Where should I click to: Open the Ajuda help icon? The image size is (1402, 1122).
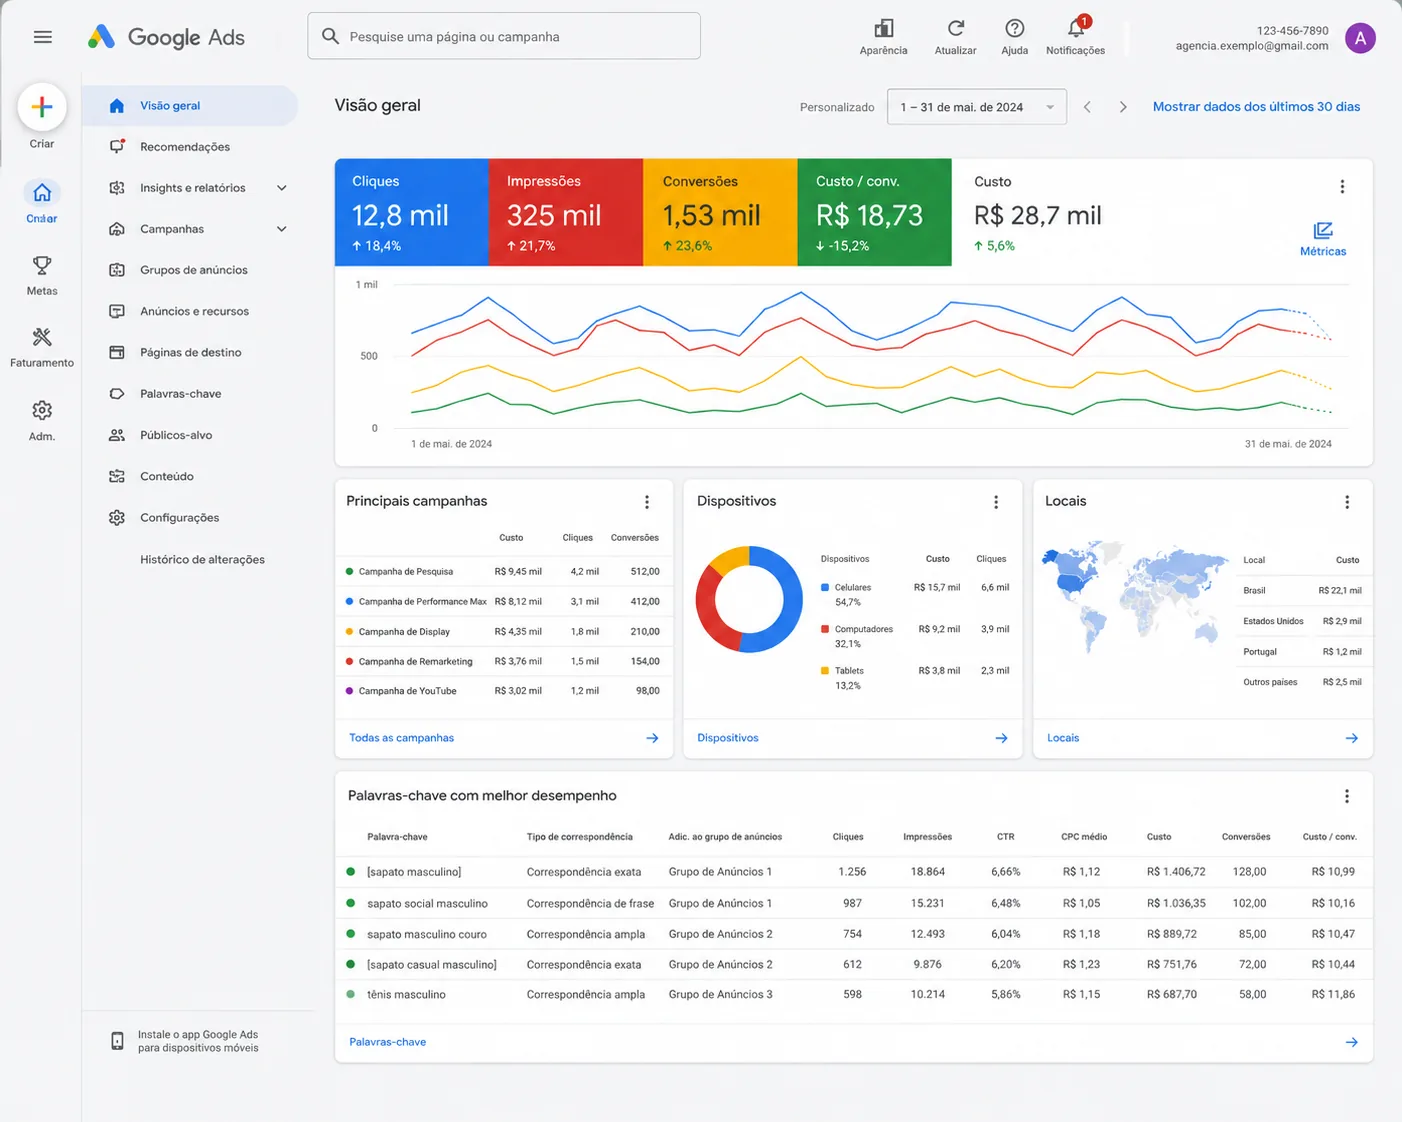pos(1015,28)
